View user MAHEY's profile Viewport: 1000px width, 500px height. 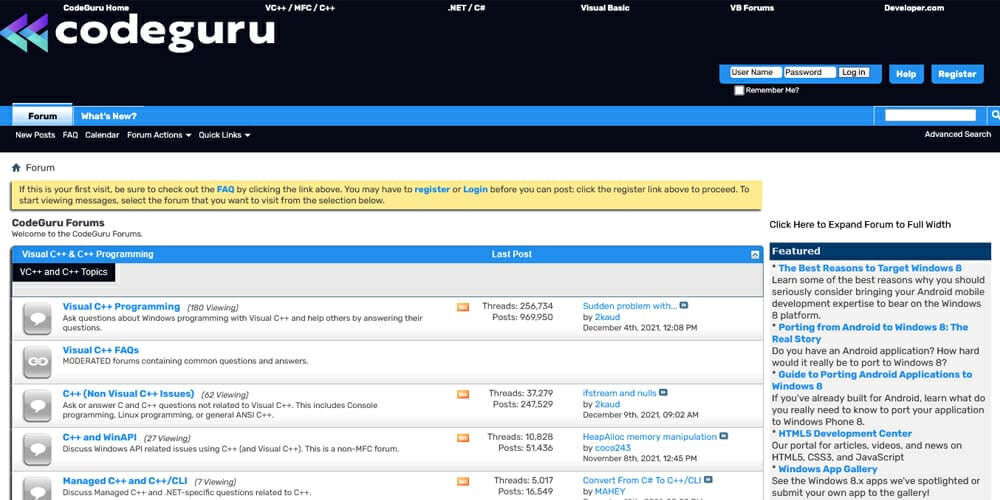pos(610,492)
